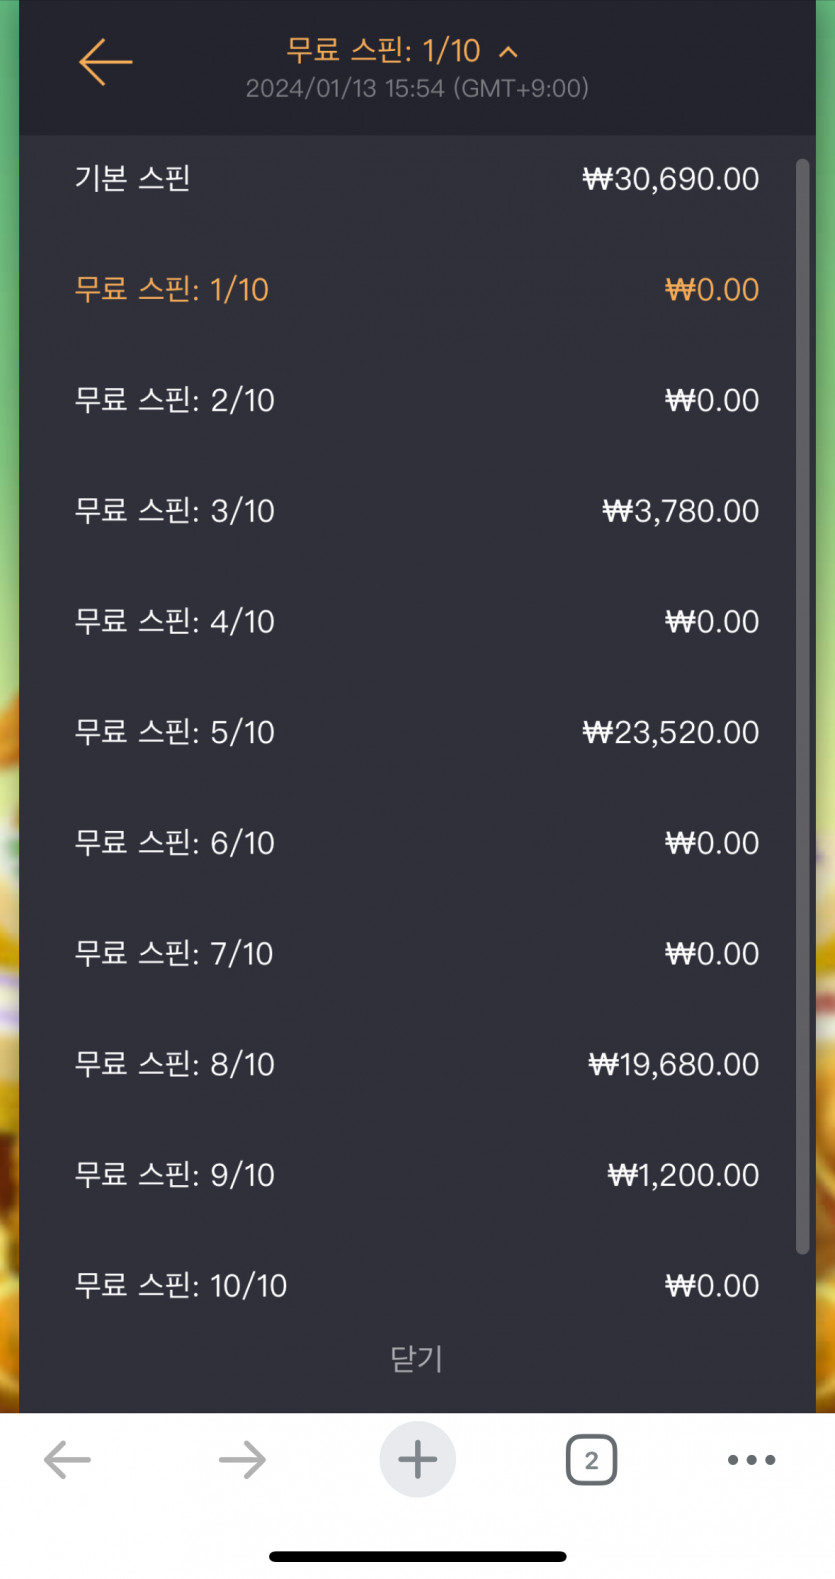Open 무료 스핀: 5/10 with ₩23,520.00
Image resolution: width=835 pixels, height=1579 pixels.
click(417, 732)
